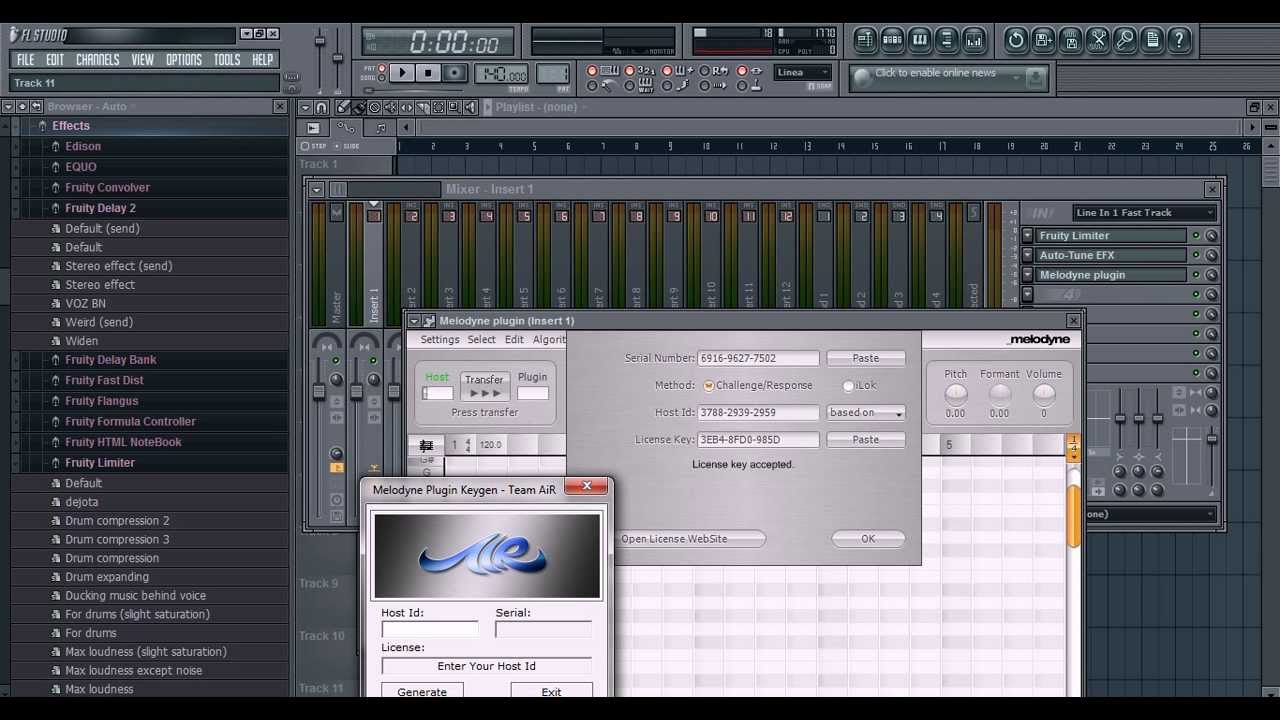Screen dimensions: 1280x720
Task: Select the playback speaker tool in playlist toolbar
Action: [470, 107]
